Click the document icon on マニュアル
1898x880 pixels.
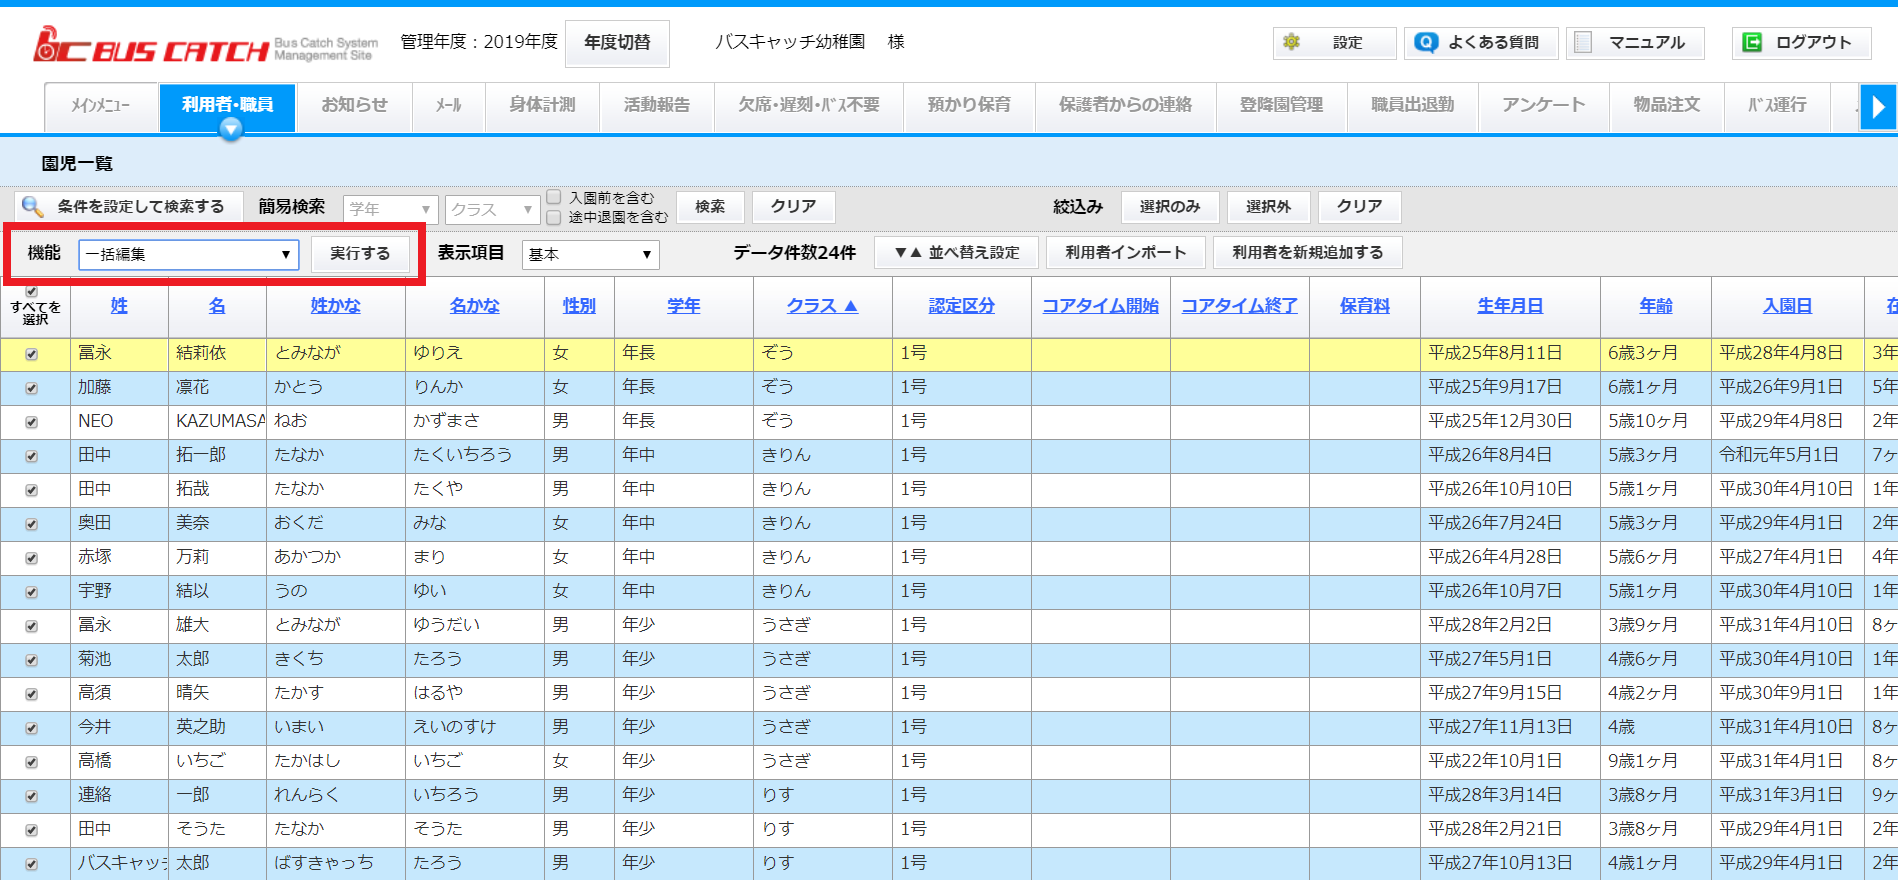pyautogui.click(x=1583, y=42)
